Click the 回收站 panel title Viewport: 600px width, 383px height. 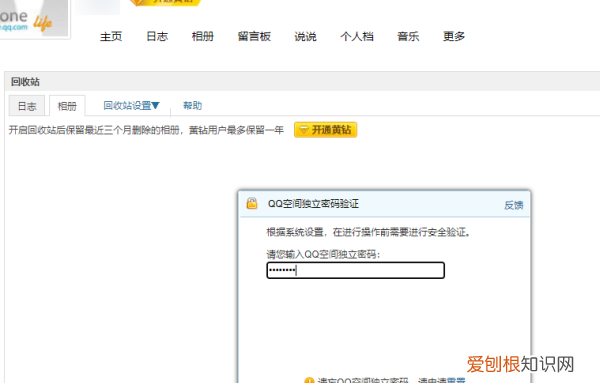pos(25,81)
